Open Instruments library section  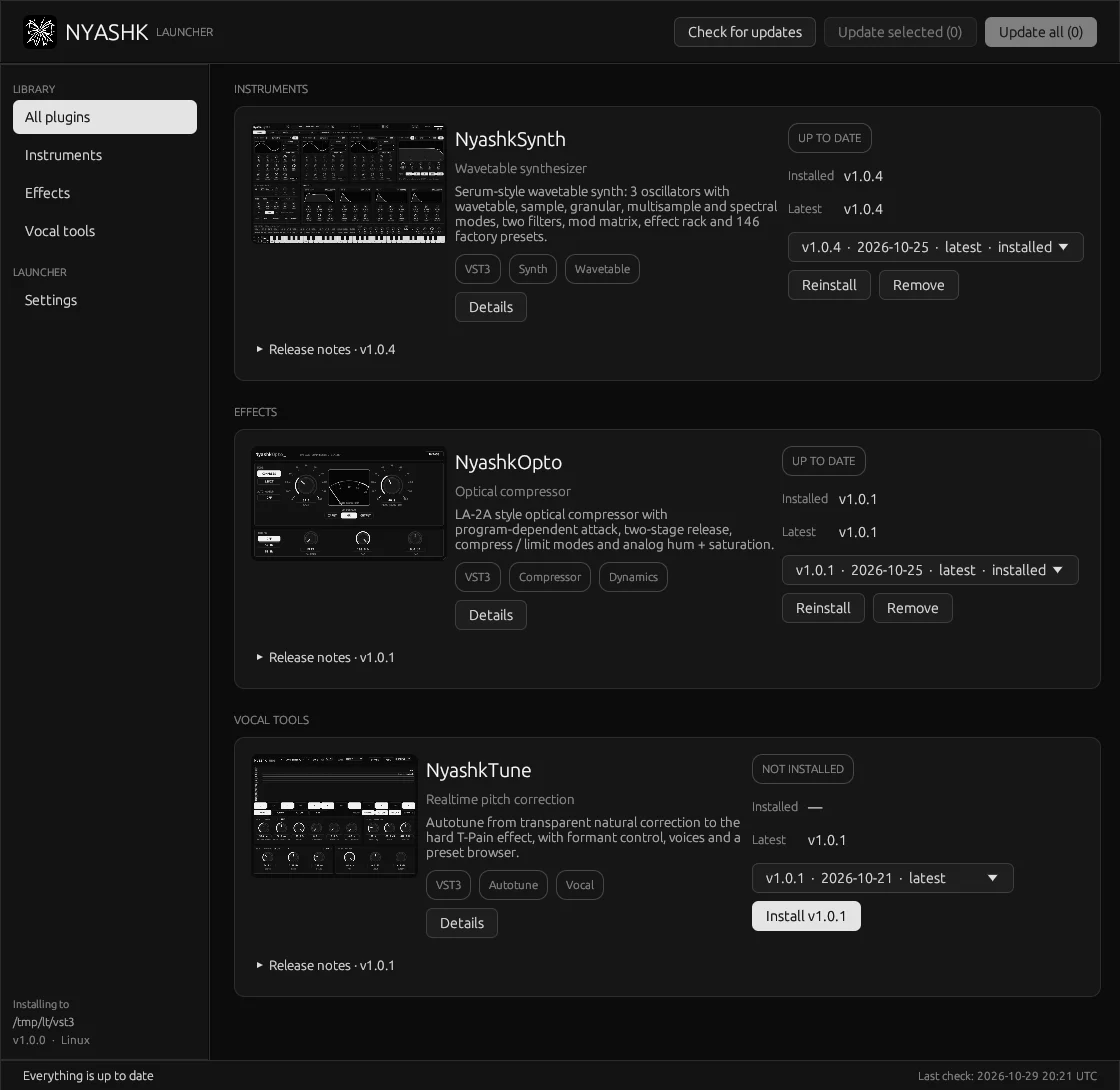click(105, 155)
